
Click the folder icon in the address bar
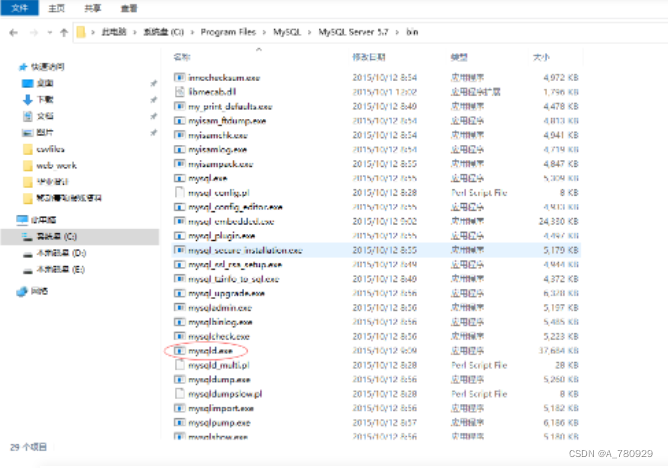pyautogui.click(x=81, y=32)
